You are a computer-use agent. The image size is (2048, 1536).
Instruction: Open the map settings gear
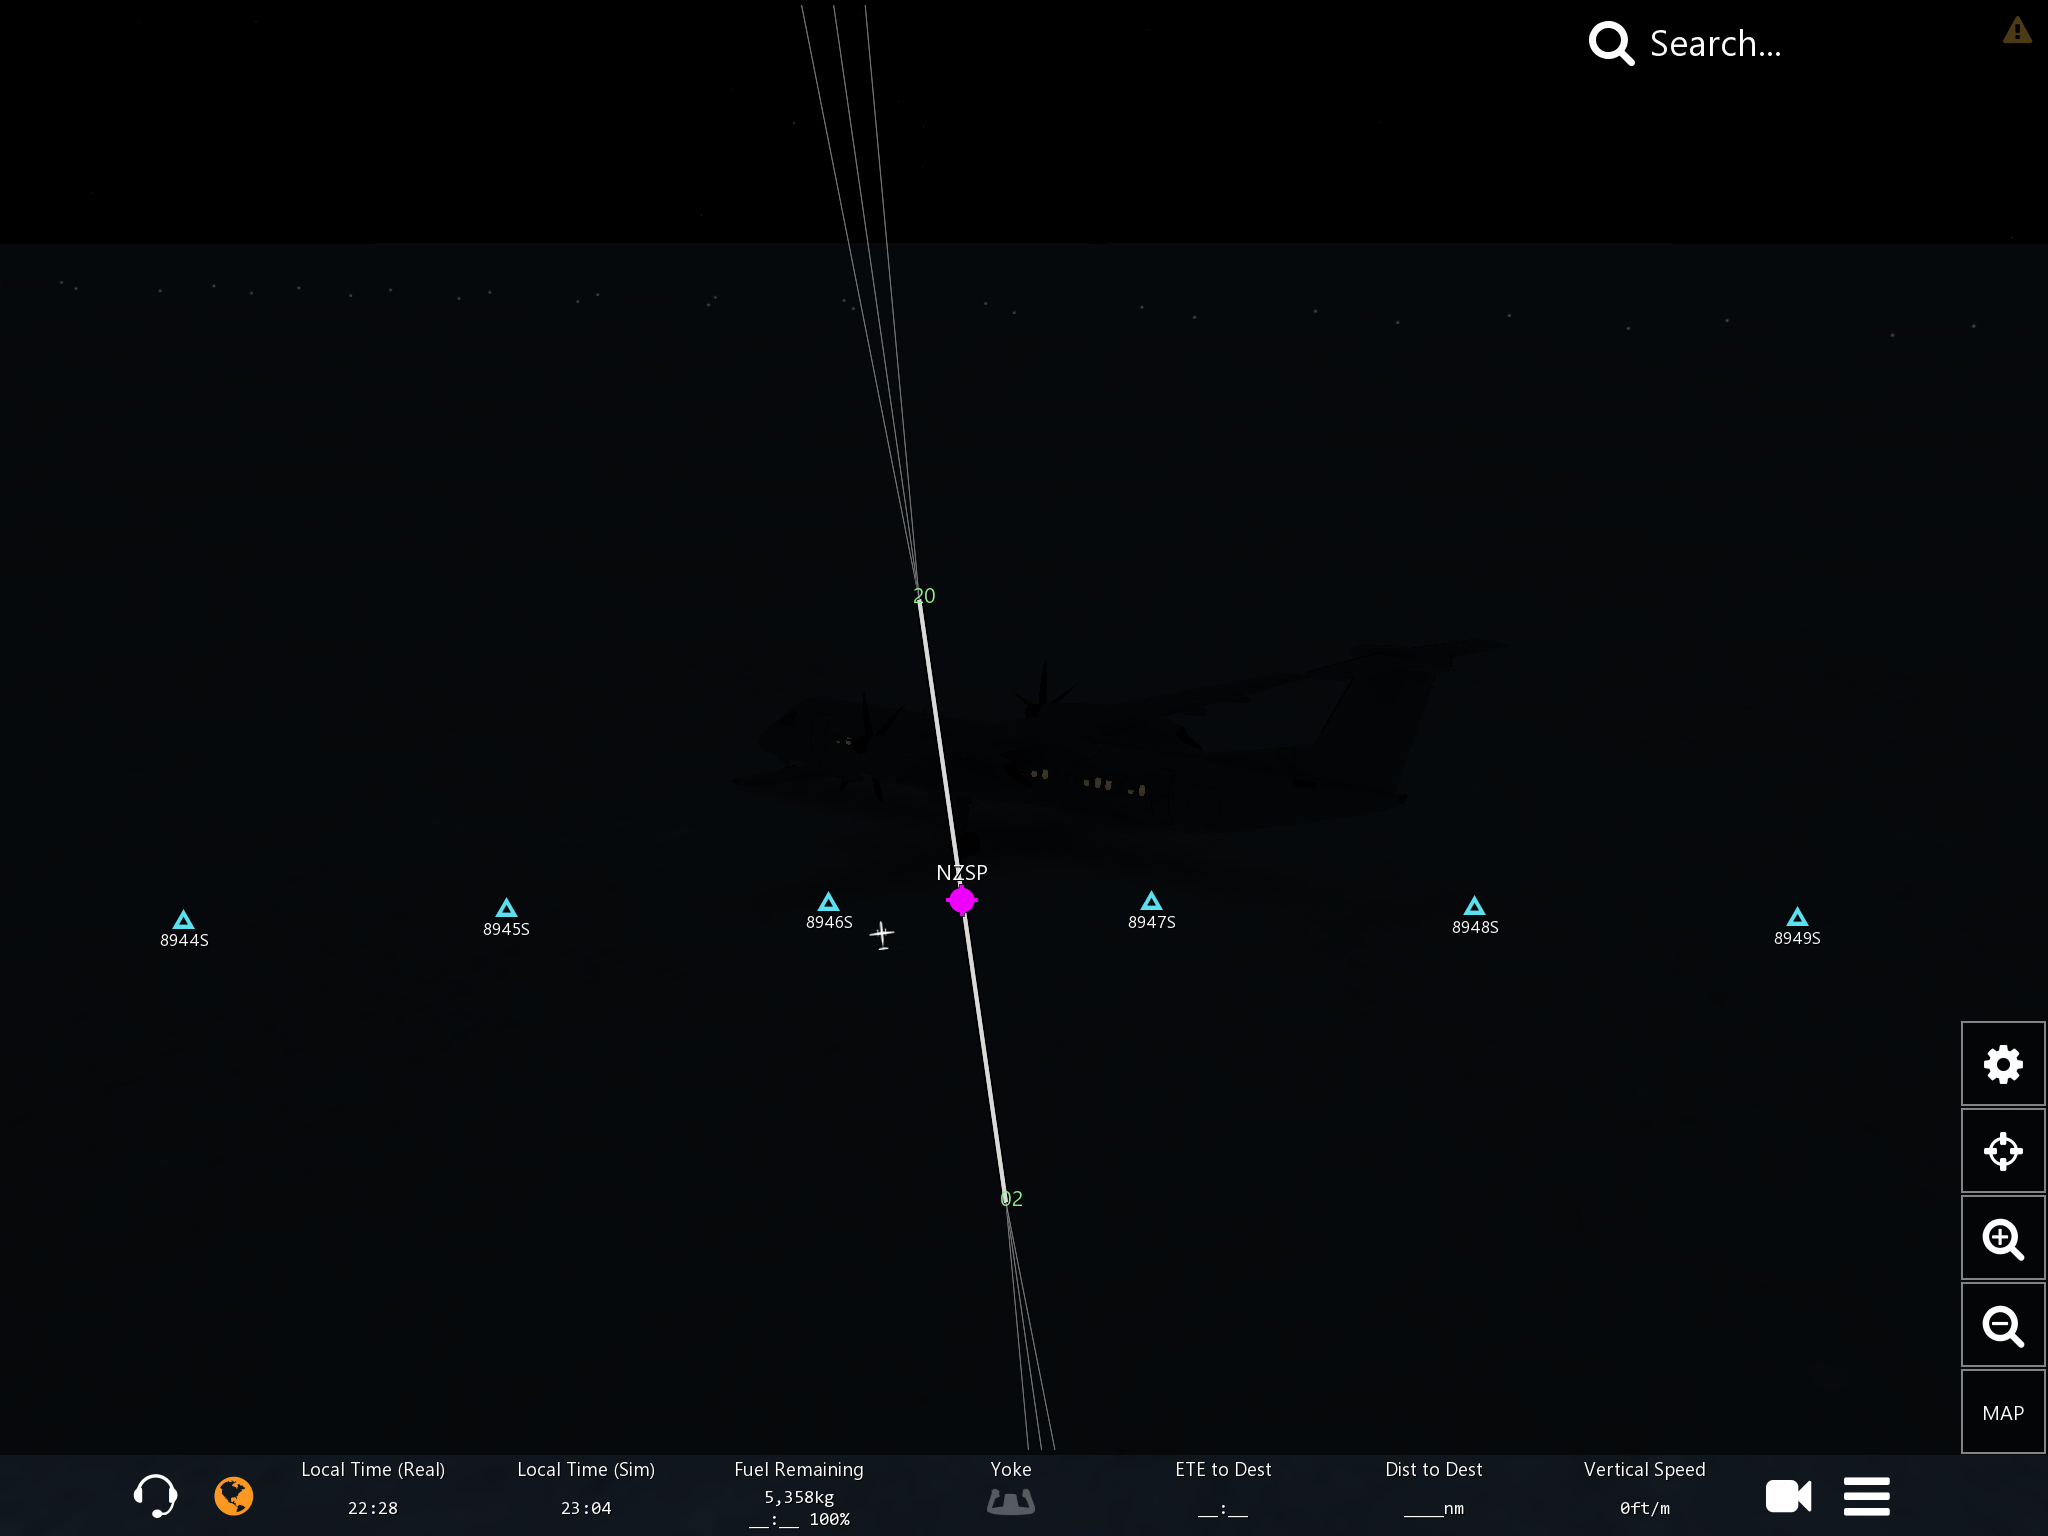(2002, 1064)
